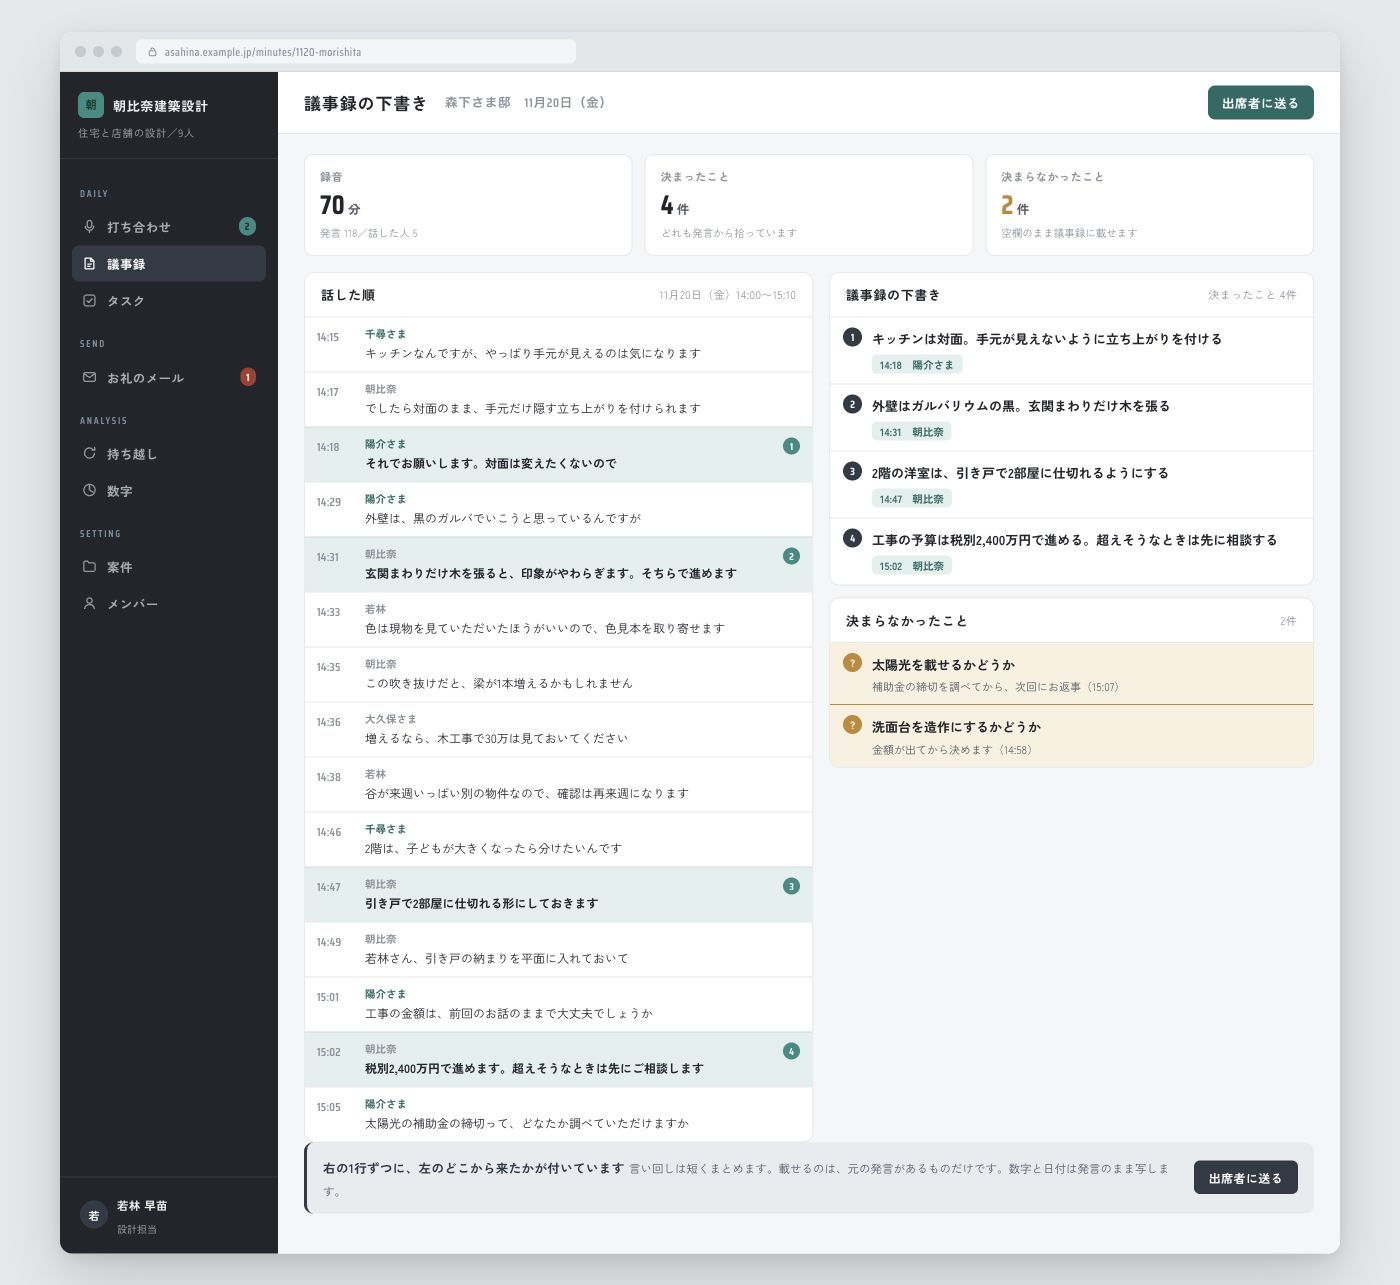
Task: Select the 14:38 line starting 谷が来週いっぱい
Action: [558, 785]
